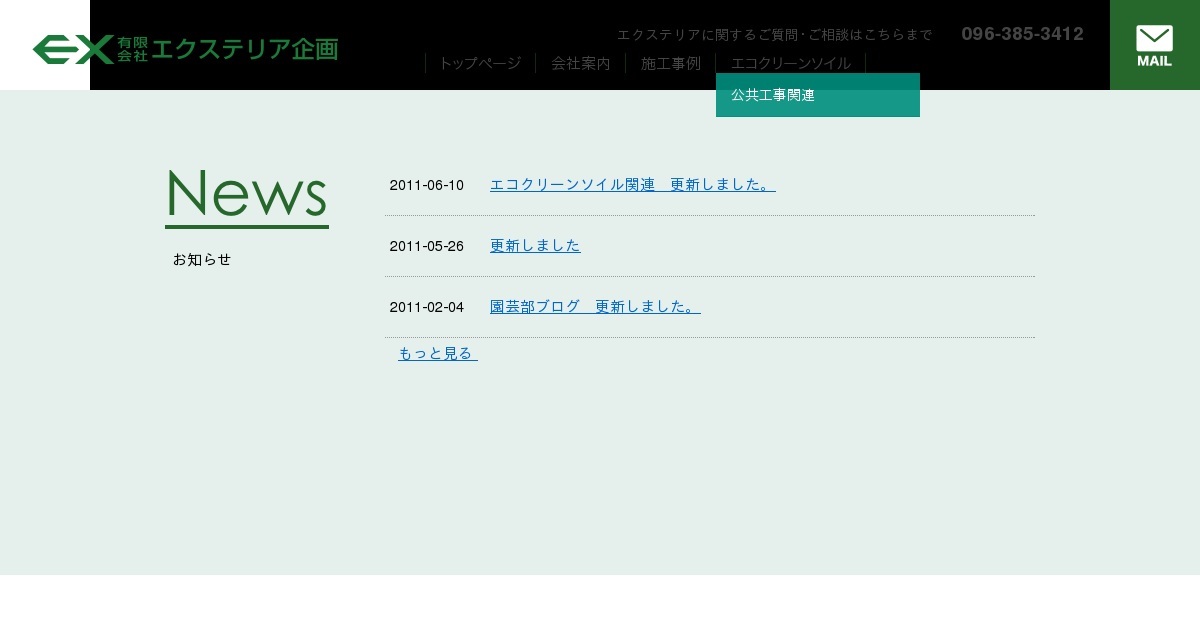Click date text 2011-06-10

tap(427, 185)
